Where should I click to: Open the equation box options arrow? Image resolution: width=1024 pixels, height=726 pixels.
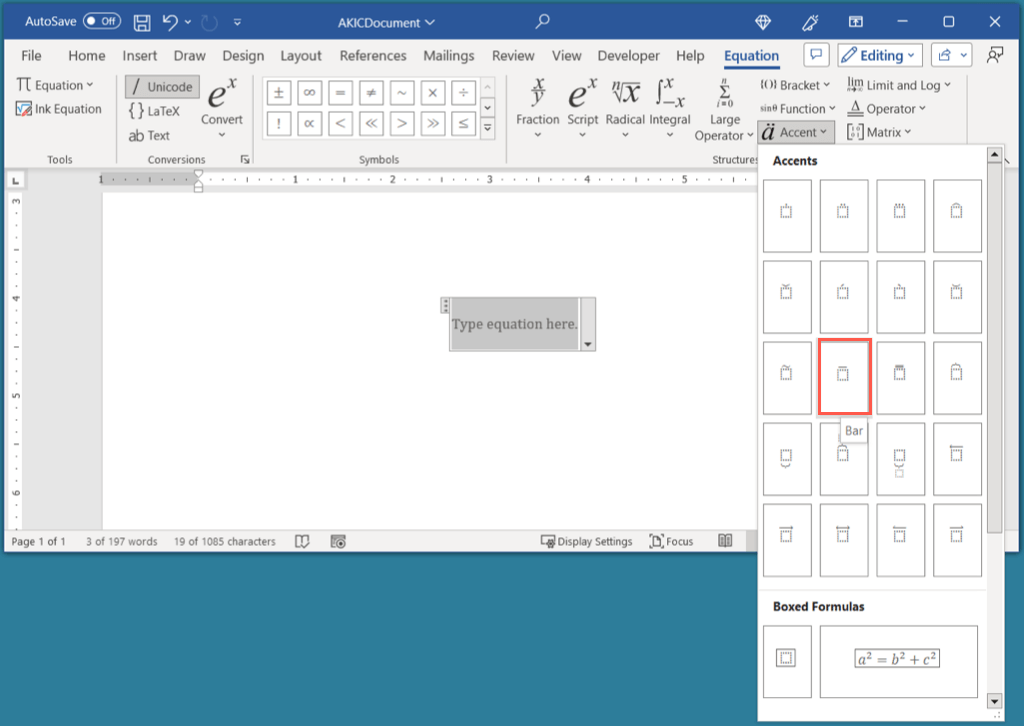[588, 344]
